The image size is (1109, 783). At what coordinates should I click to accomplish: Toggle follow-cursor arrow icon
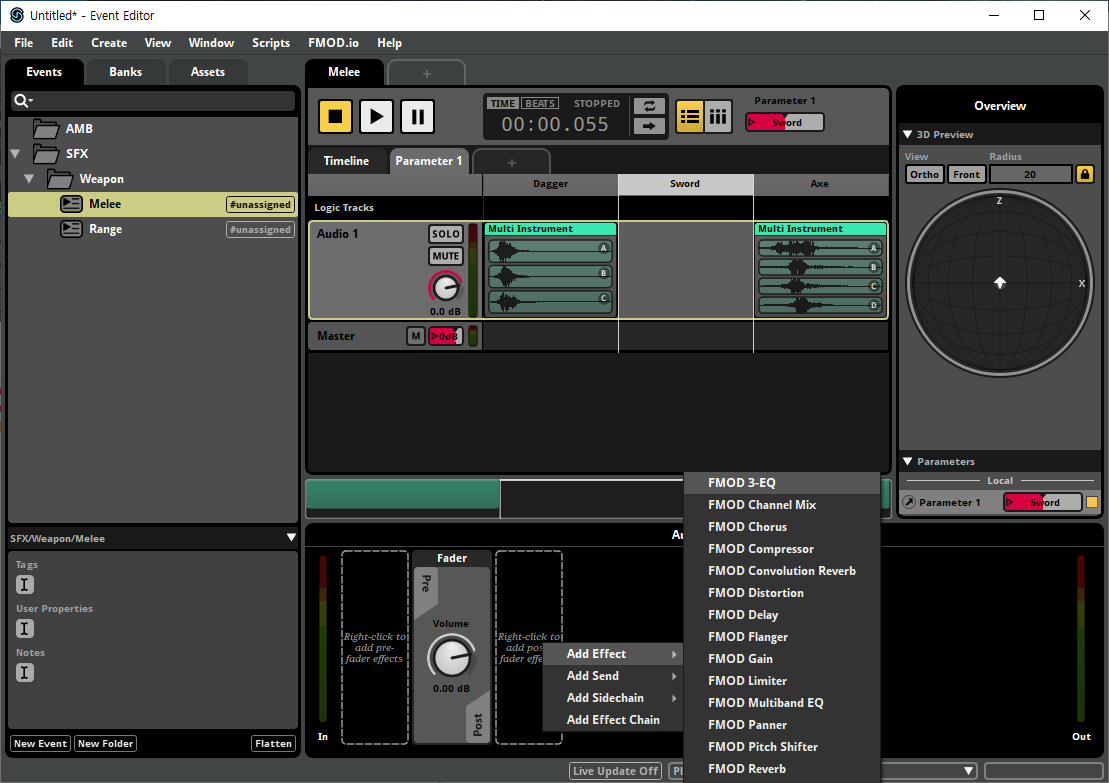[x=649, y=126]
